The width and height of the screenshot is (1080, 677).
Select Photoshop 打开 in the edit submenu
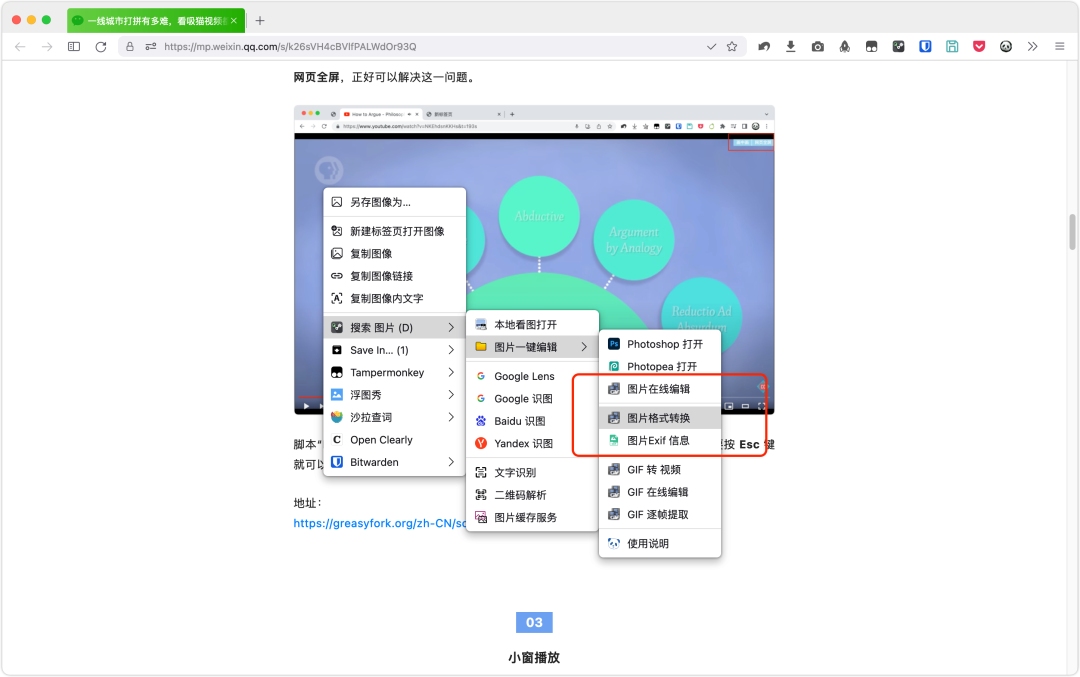pos(660,344)
